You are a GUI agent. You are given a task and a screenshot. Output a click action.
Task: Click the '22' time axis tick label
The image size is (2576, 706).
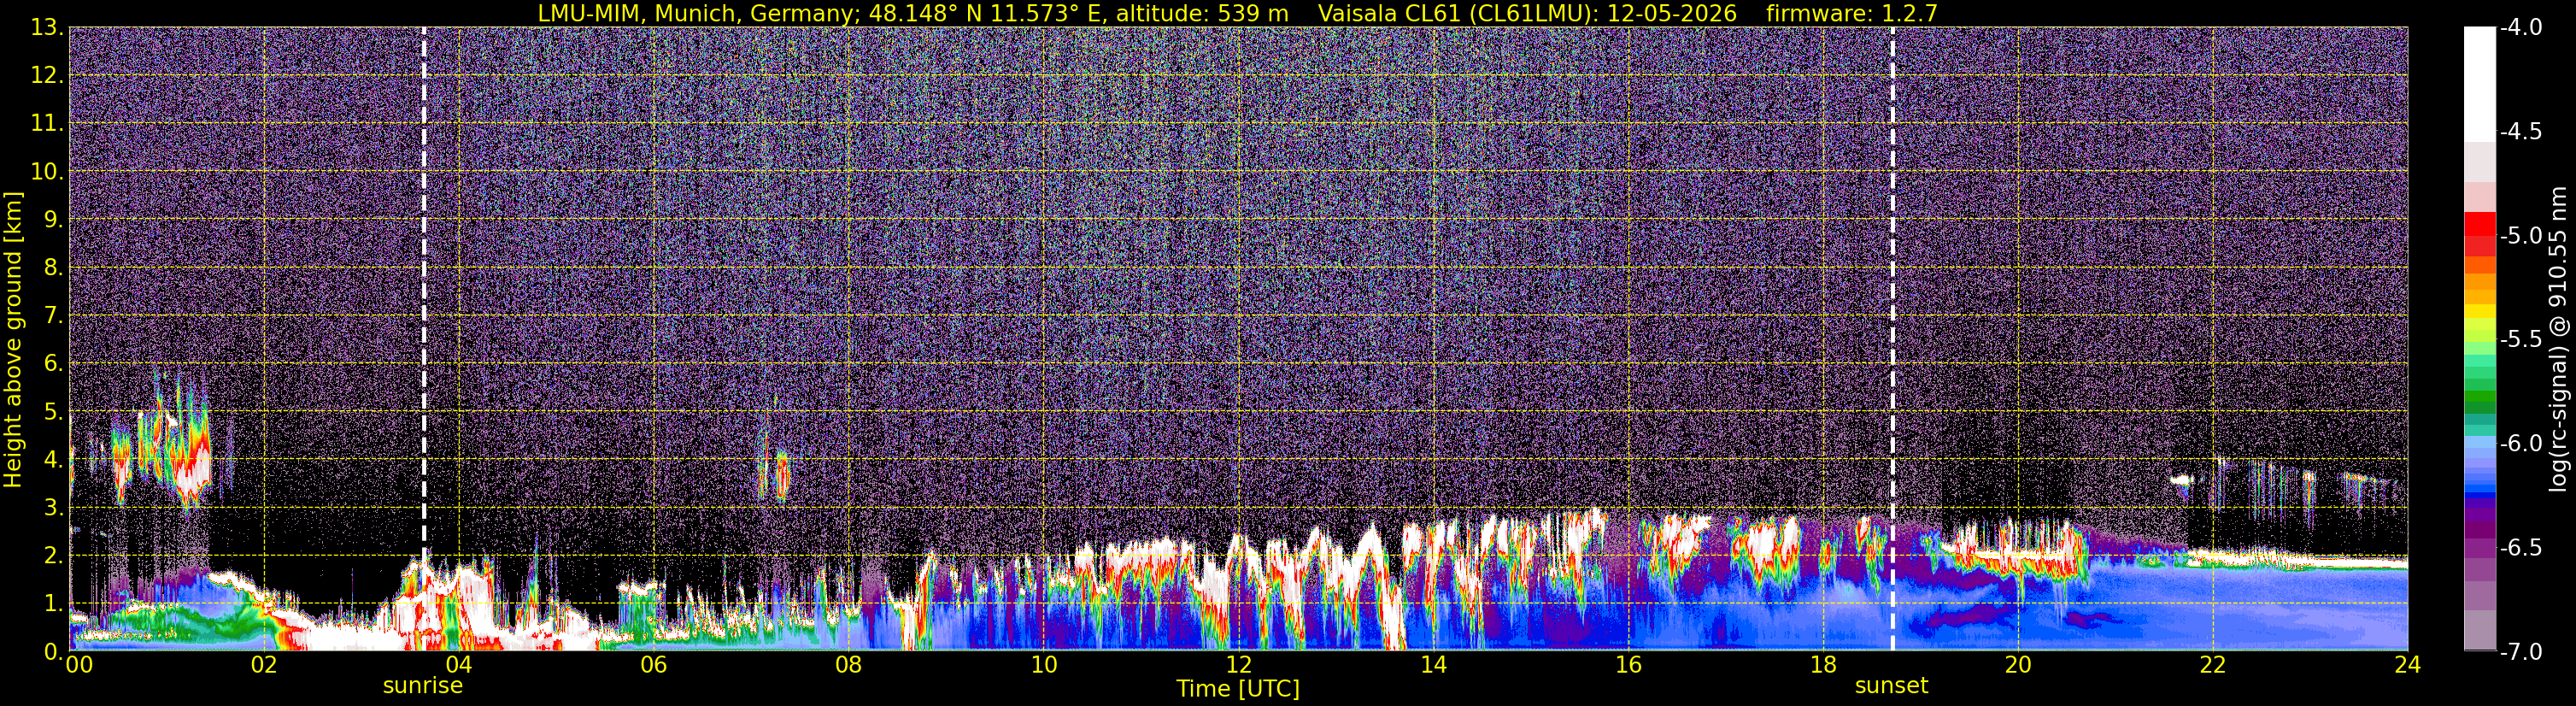point(2213,665)
